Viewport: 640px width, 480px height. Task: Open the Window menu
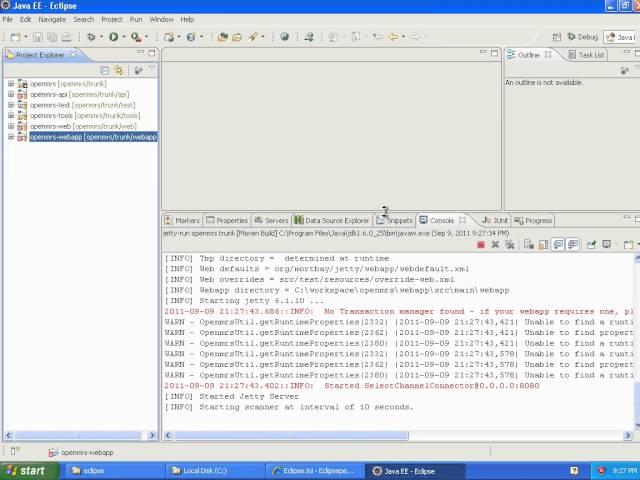tap(162, 20)
